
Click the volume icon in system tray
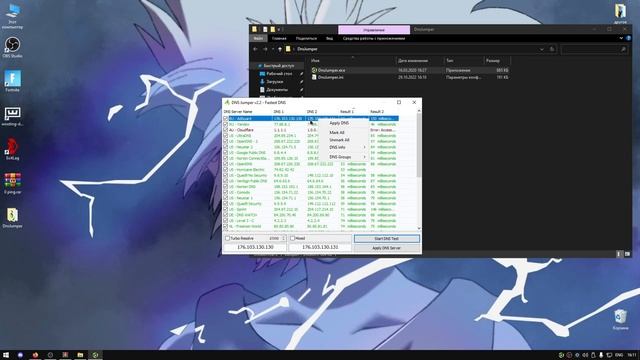coord(586,355)
